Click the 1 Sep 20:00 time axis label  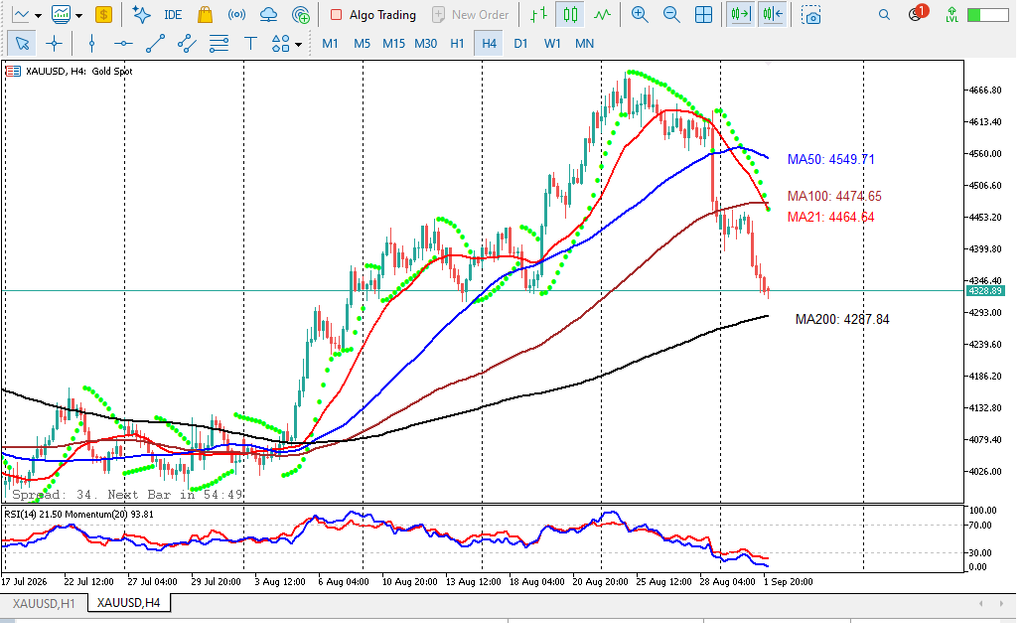click(788, 581)
